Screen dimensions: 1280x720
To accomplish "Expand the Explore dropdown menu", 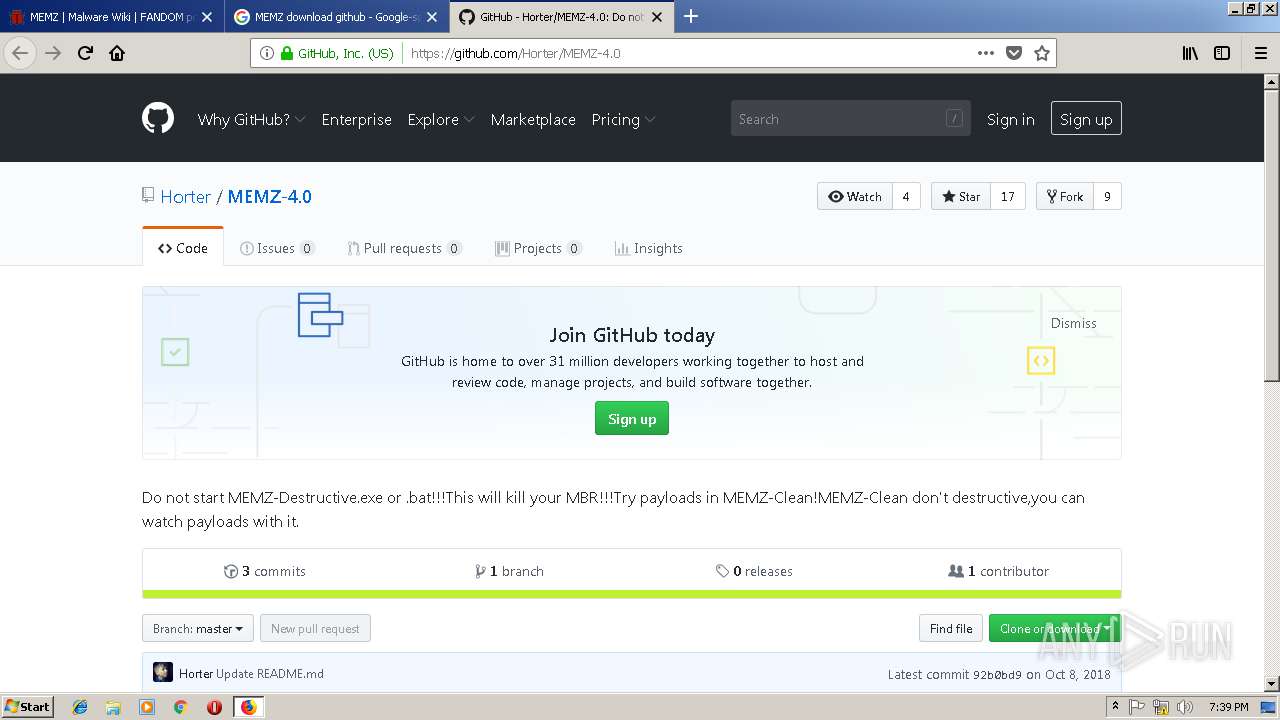I will (x=441, y=119).
